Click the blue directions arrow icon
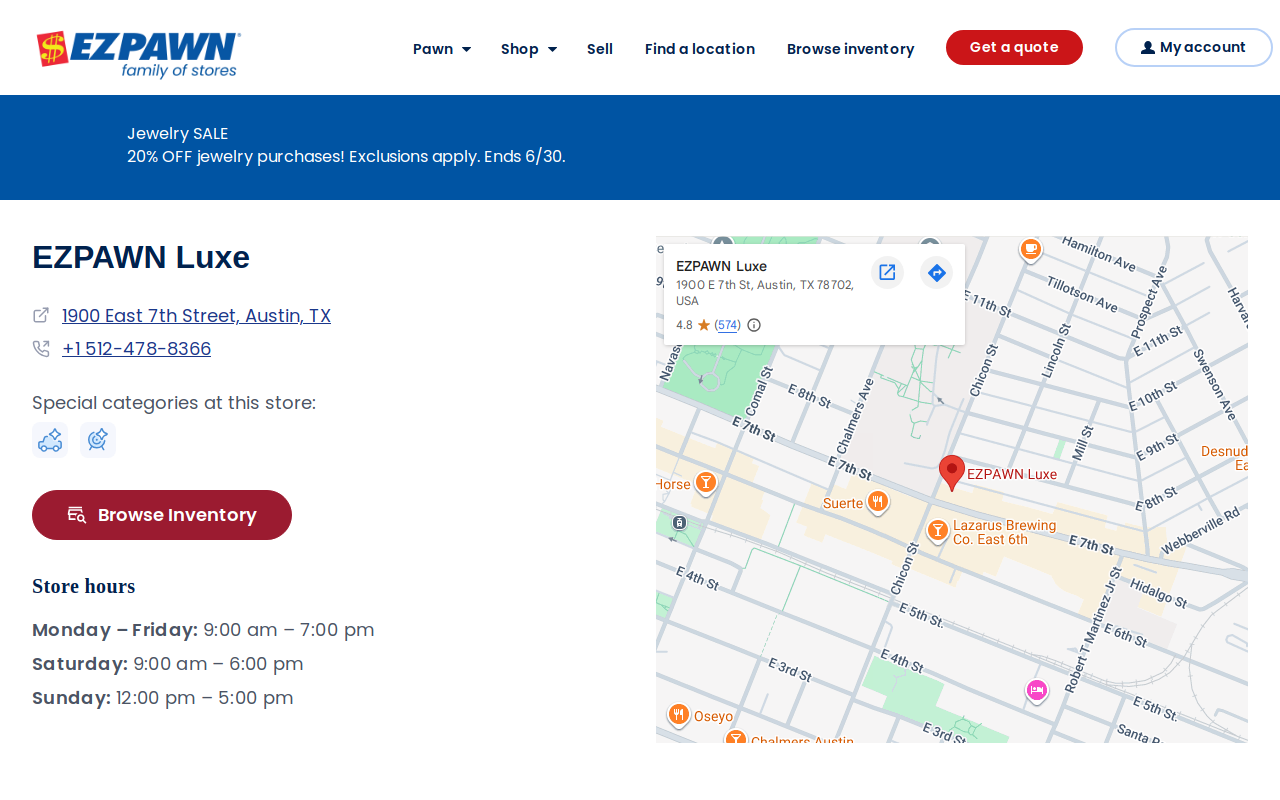This screenshot has width=1280, height=800. coord(936,272)
